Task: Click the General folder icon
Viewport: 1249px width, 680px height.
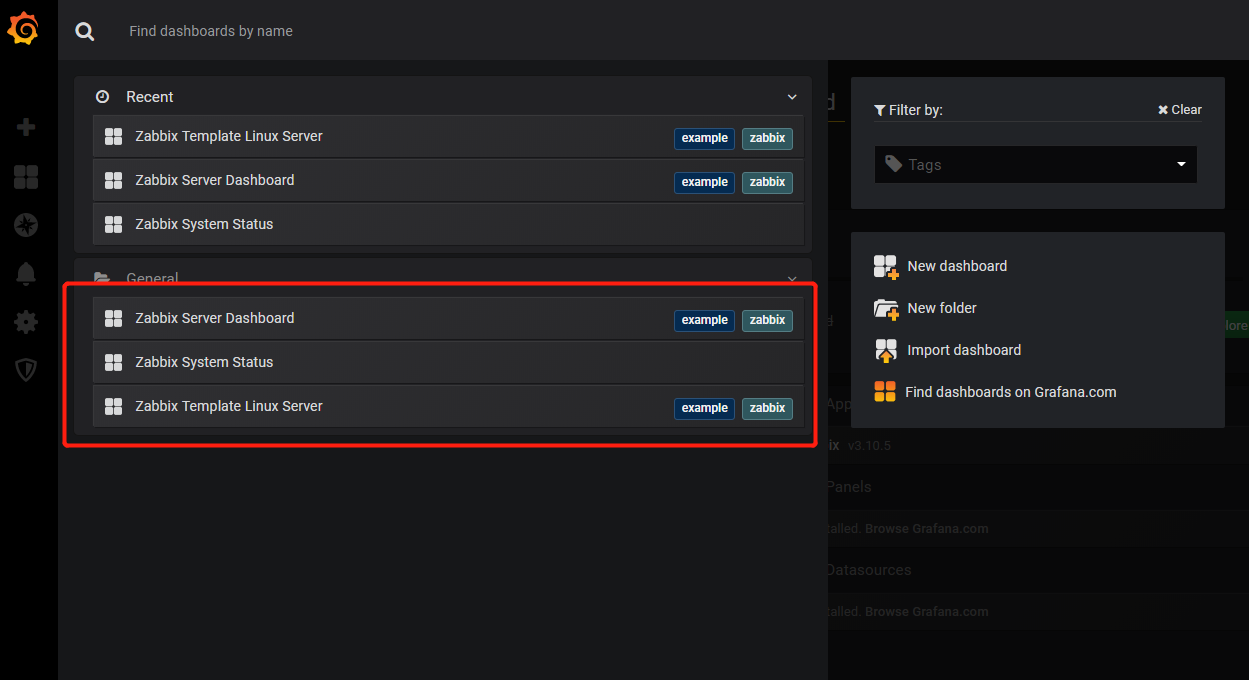Action: (102, 278)
